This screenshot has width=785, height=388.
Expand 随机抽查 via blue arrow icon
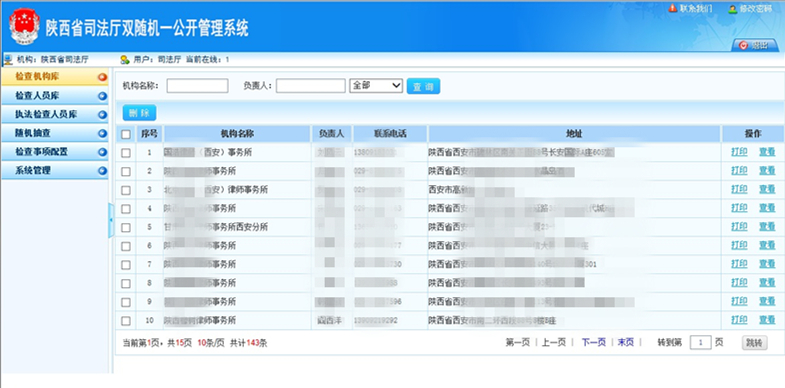coord(103,134)
